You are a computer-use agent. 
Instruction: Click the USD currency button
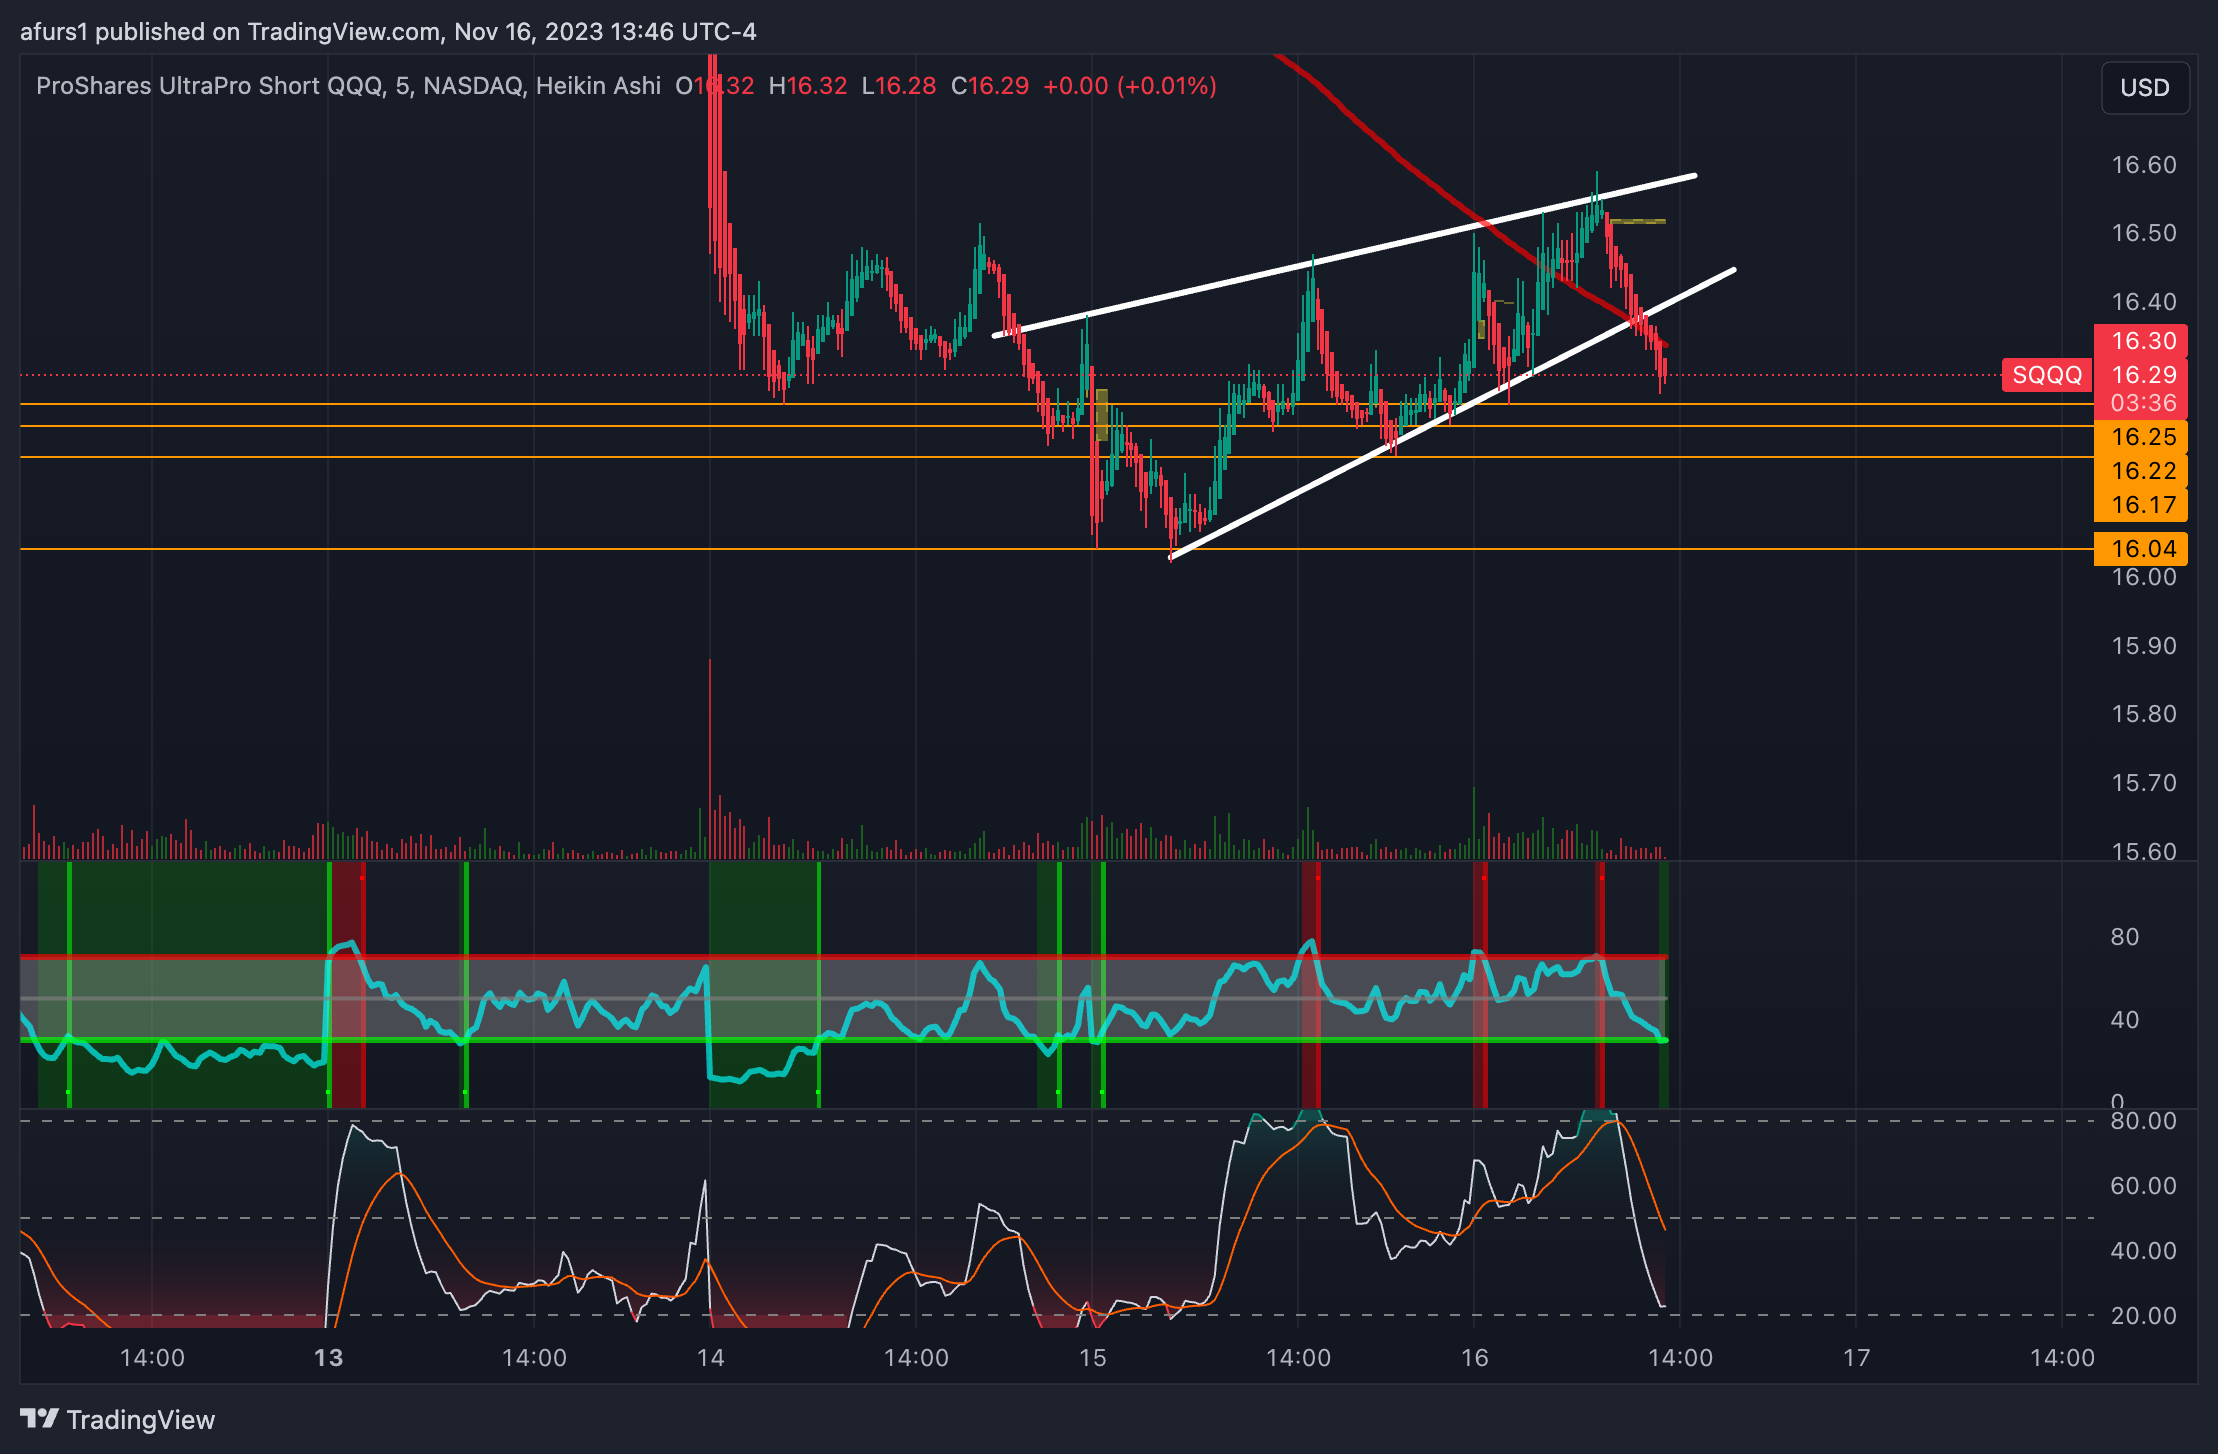(x=2145, y=88)
